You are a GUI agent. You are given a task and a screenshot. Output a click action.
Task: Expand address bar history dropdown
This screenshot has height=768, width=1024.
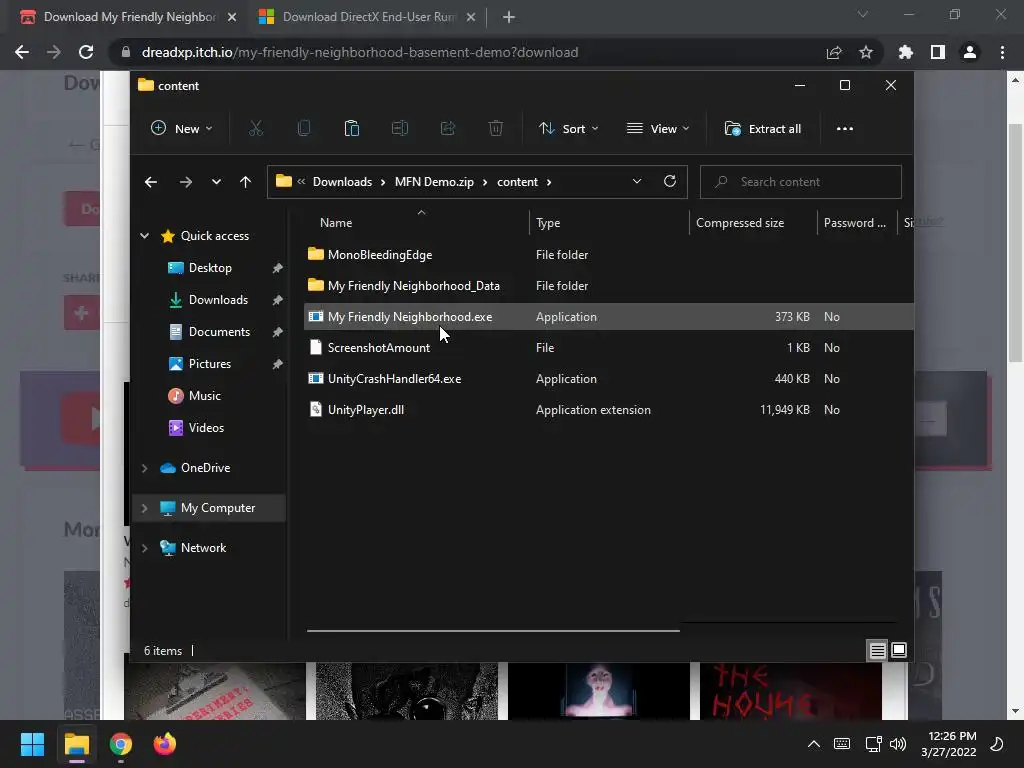coord(637,182)
